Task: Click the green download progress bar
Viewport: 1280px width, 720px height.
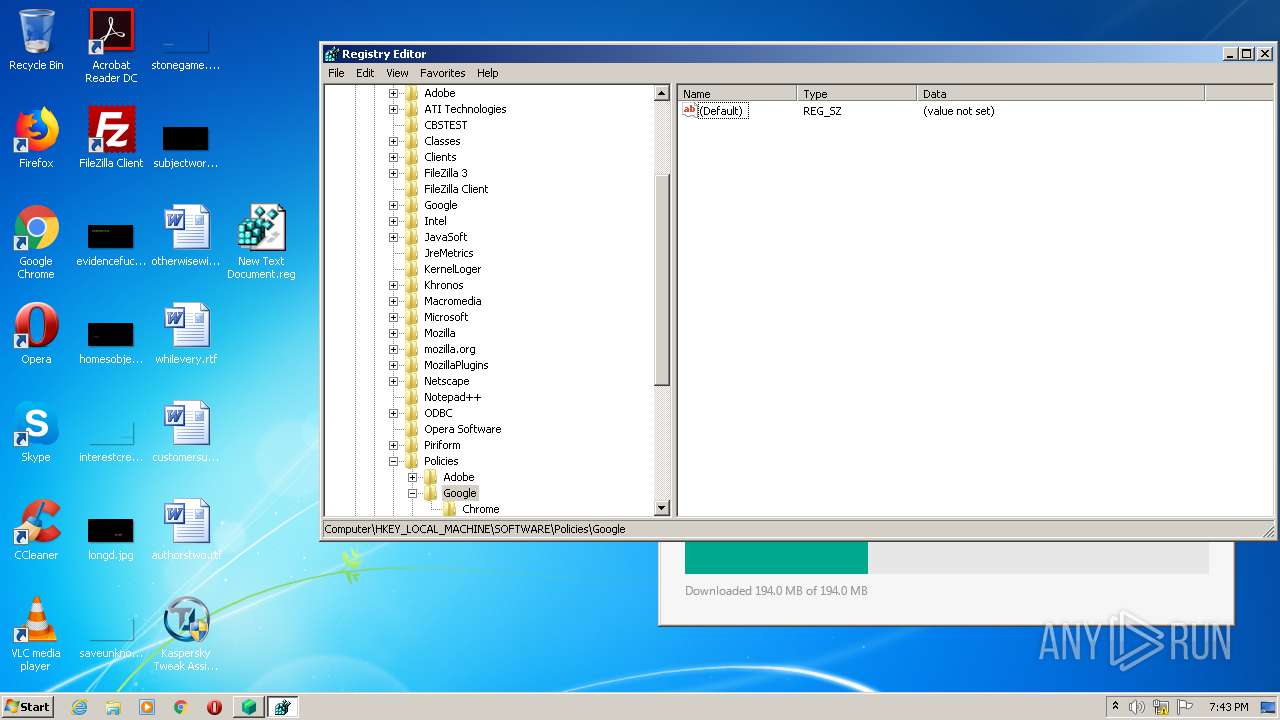Action: click(776, 558)
